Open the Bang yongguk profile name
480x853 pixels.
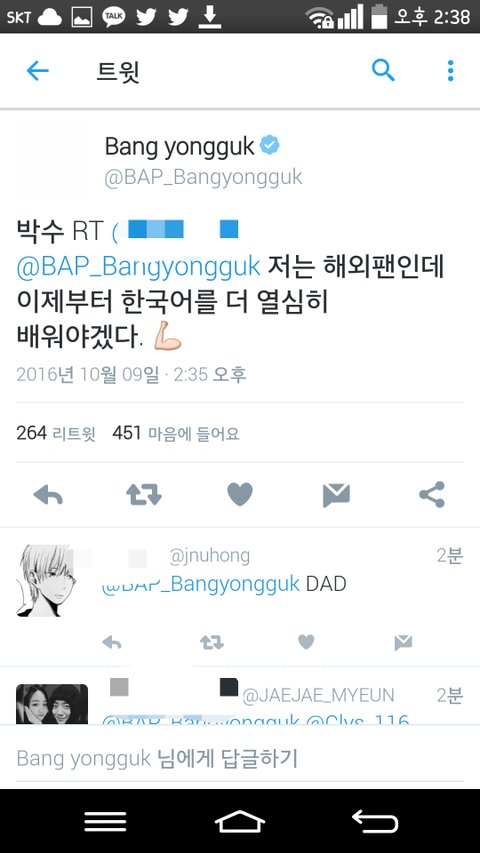click(180, 146)
